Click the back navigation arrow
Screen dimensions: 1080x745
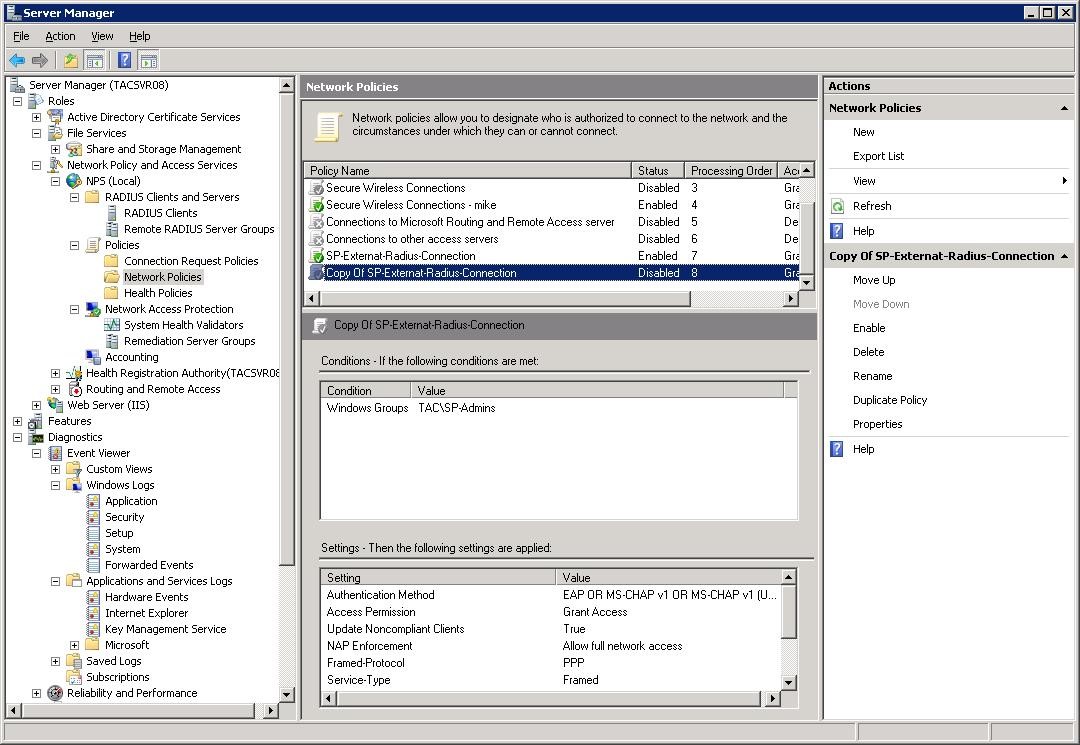[16, 60]
